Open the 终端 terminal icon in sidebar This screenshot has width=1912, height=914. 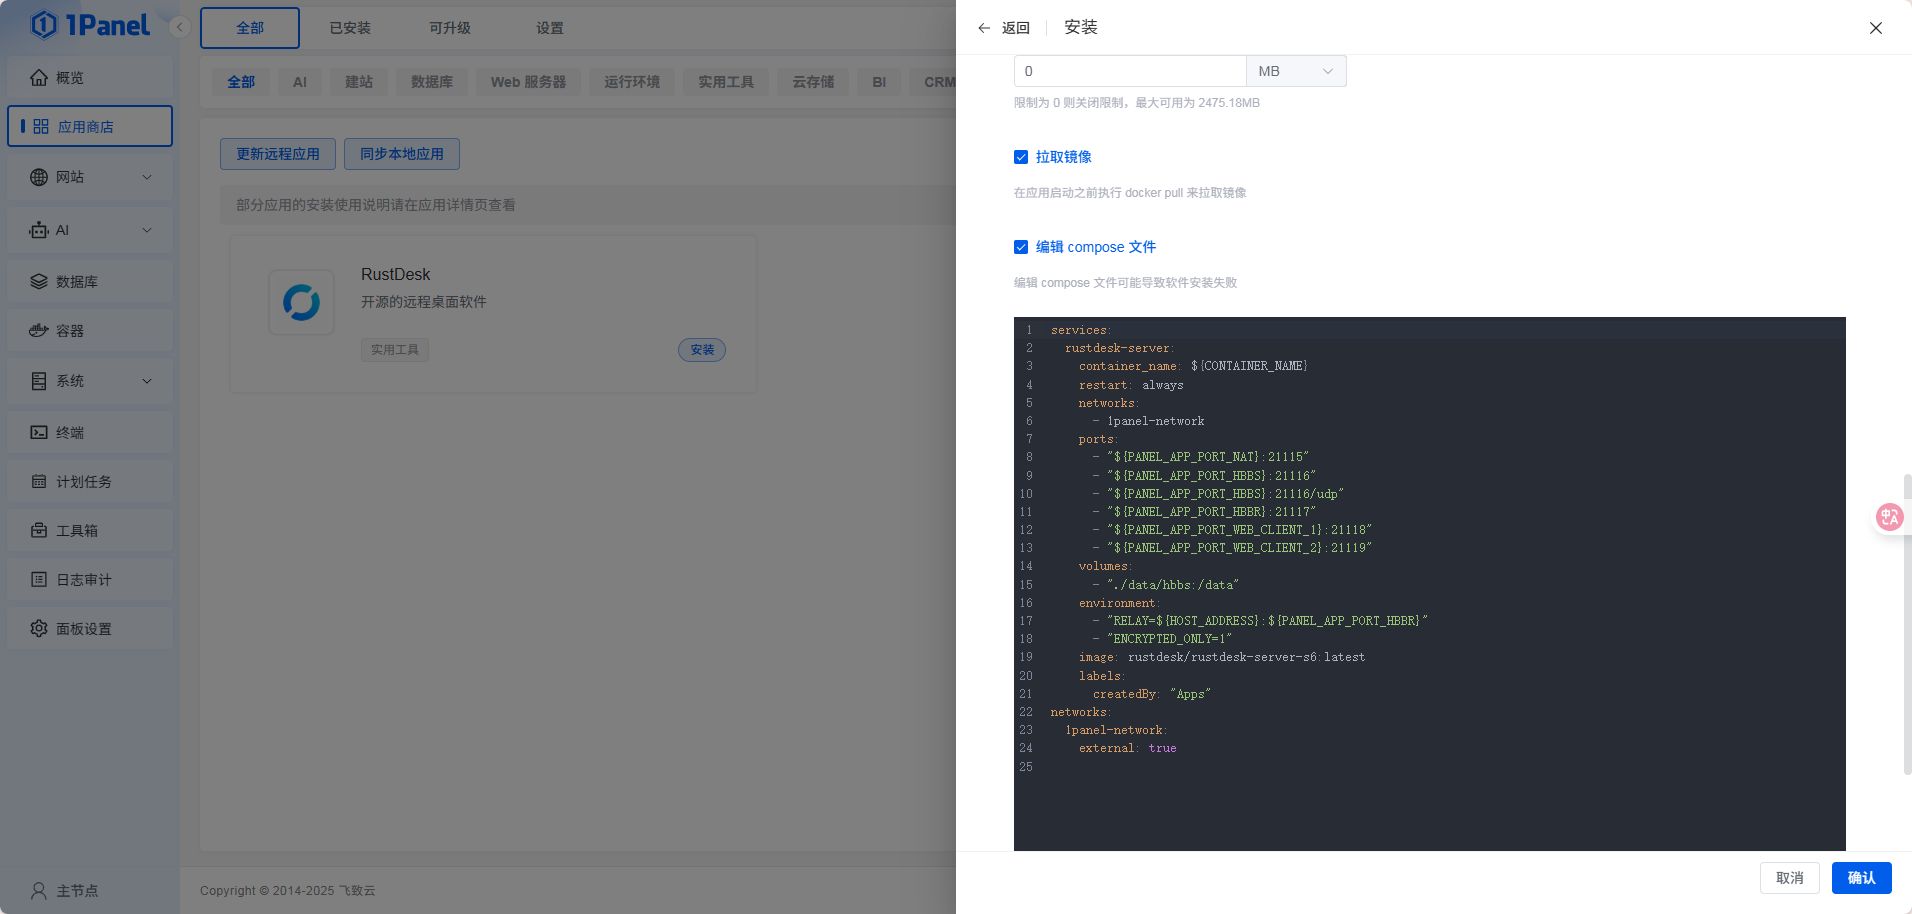coord(39,433)
